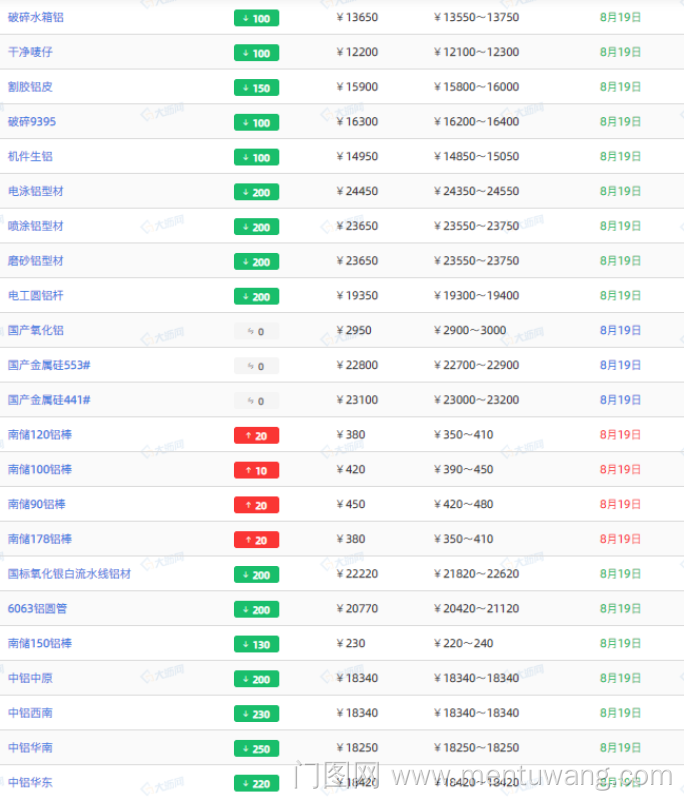684x800 pixels.
Task: Click the green ↓230 badge for 中铝西南
Action: (x=256, y=714)
